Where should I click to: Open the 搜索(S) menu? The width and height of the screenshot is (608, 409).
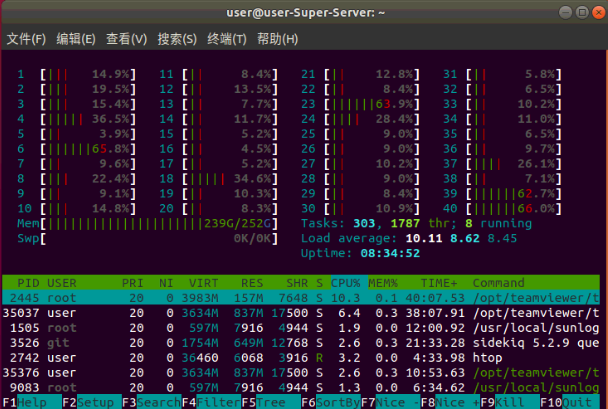(177, 39)
